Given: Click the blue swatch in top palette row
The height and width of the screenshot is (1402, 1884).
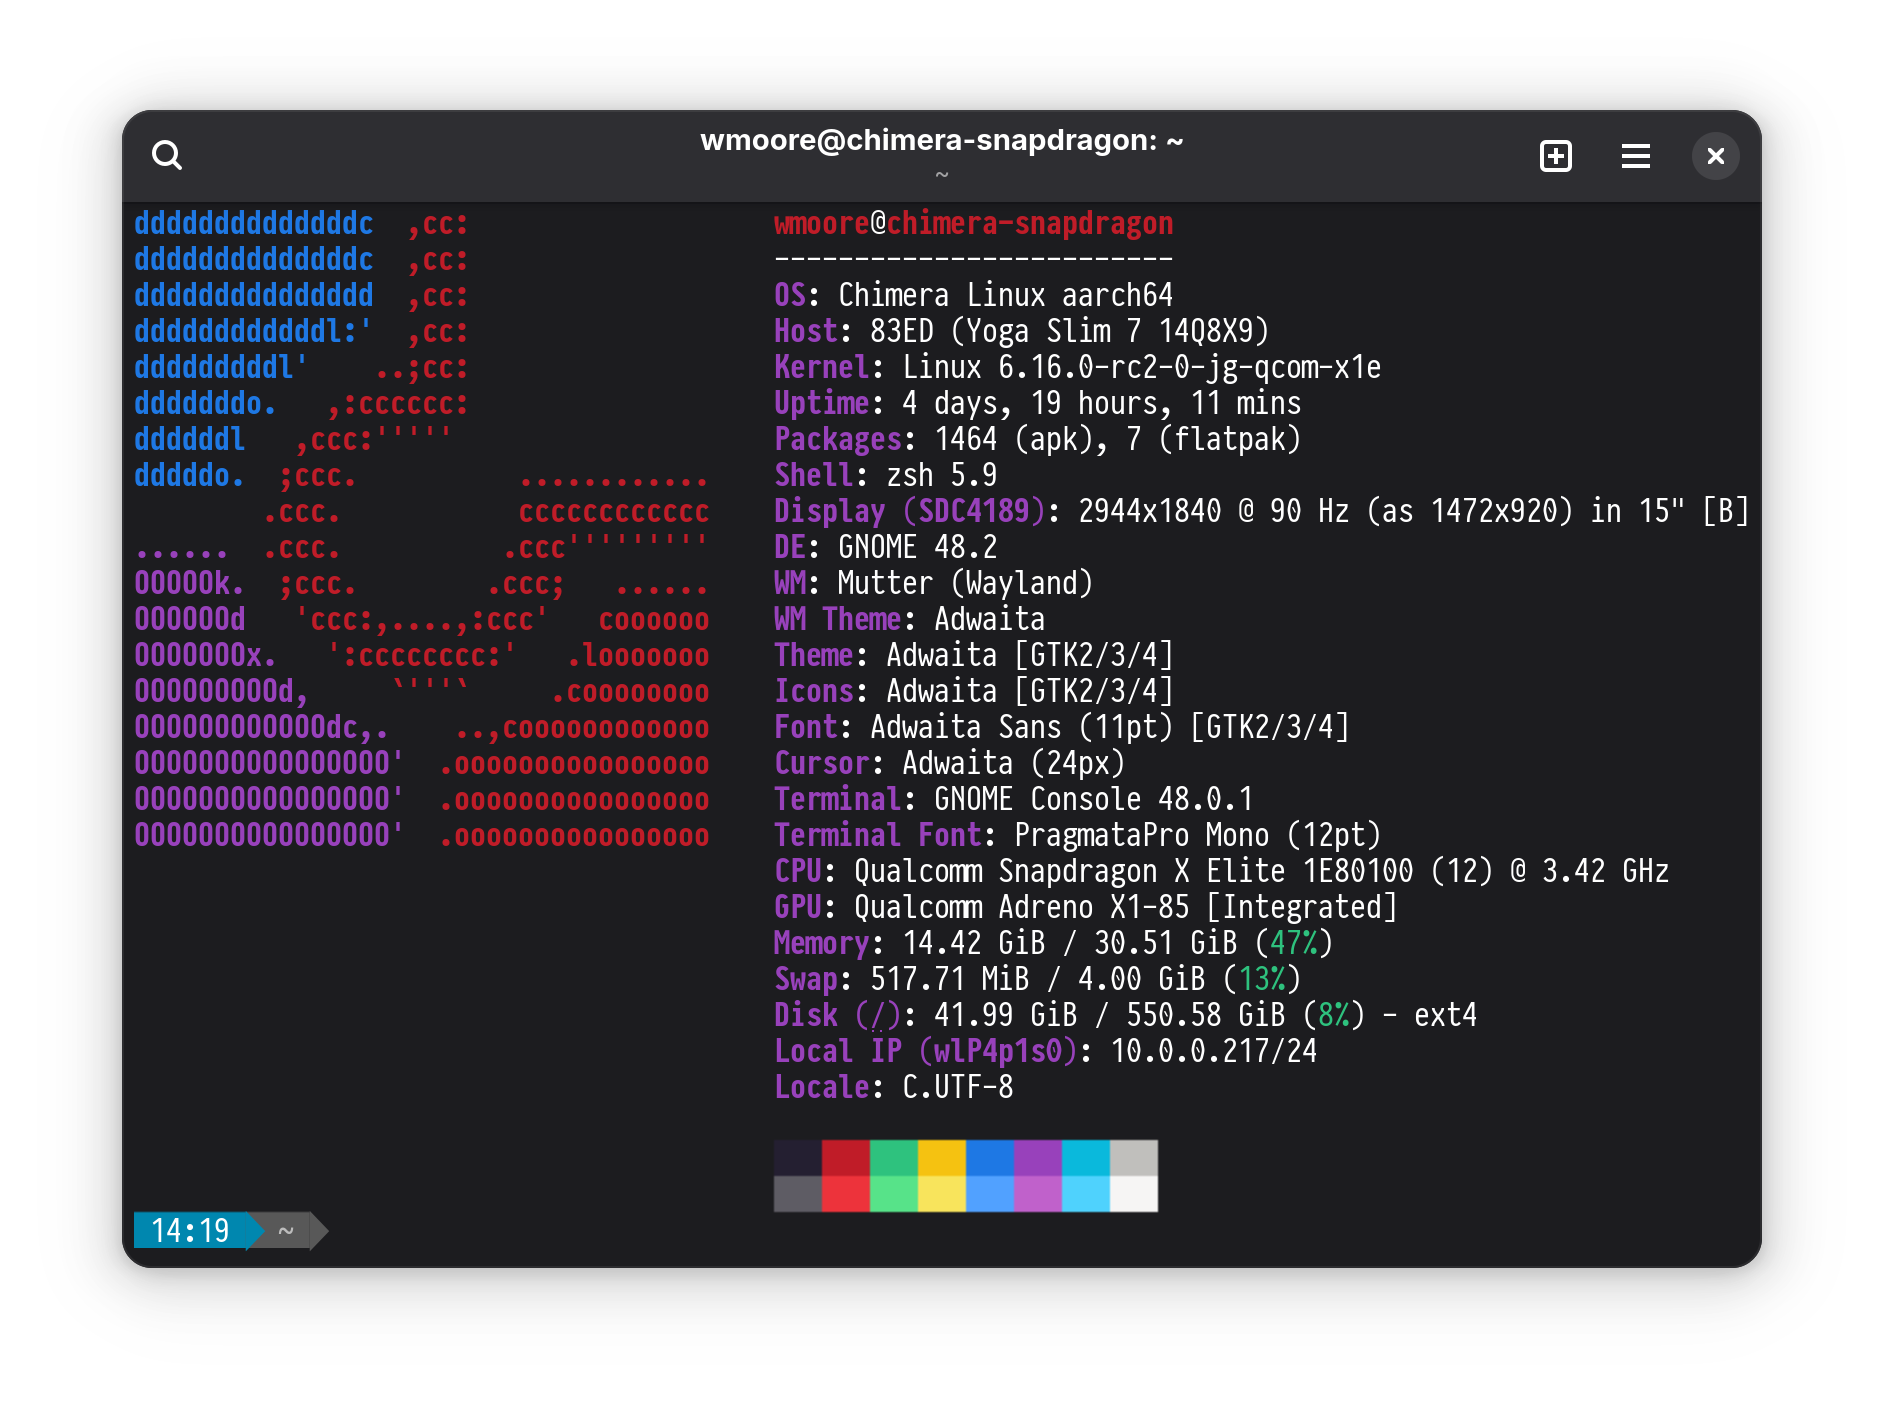Looking at the screenshot, I should [990, 1158].
